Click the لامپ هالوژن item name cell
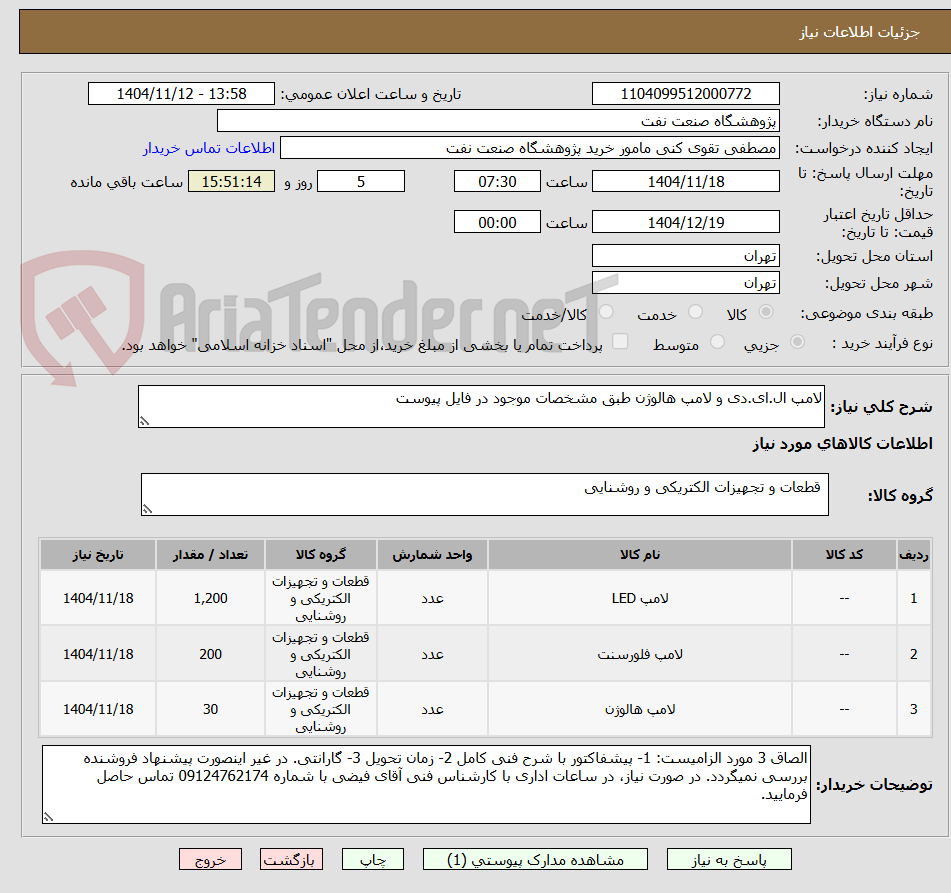Viewport: 951px width, 893px height. click(x=640, y=709)
